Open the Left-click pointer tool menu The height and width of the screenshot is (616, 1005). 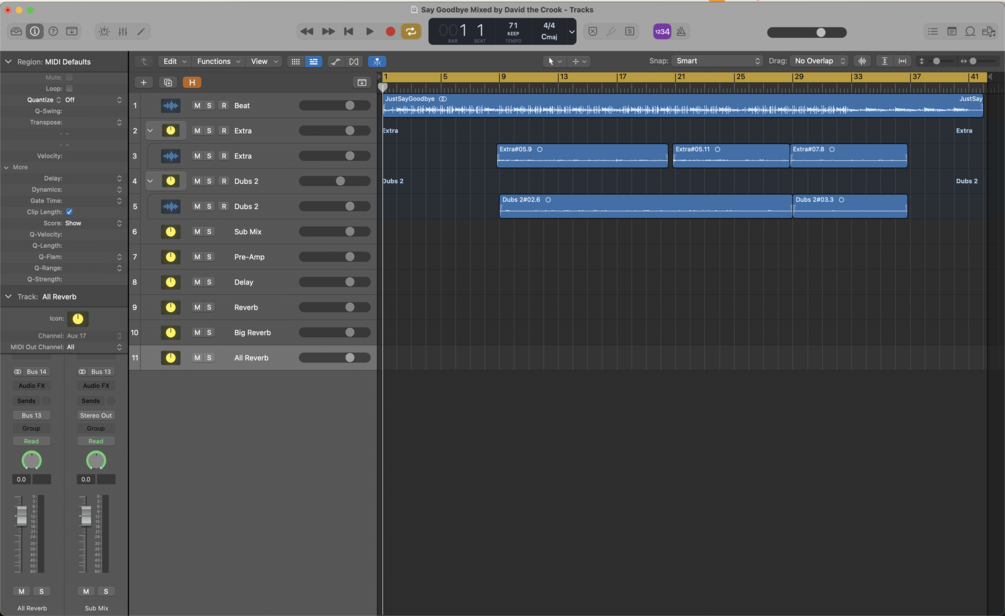tap(554, 62)
